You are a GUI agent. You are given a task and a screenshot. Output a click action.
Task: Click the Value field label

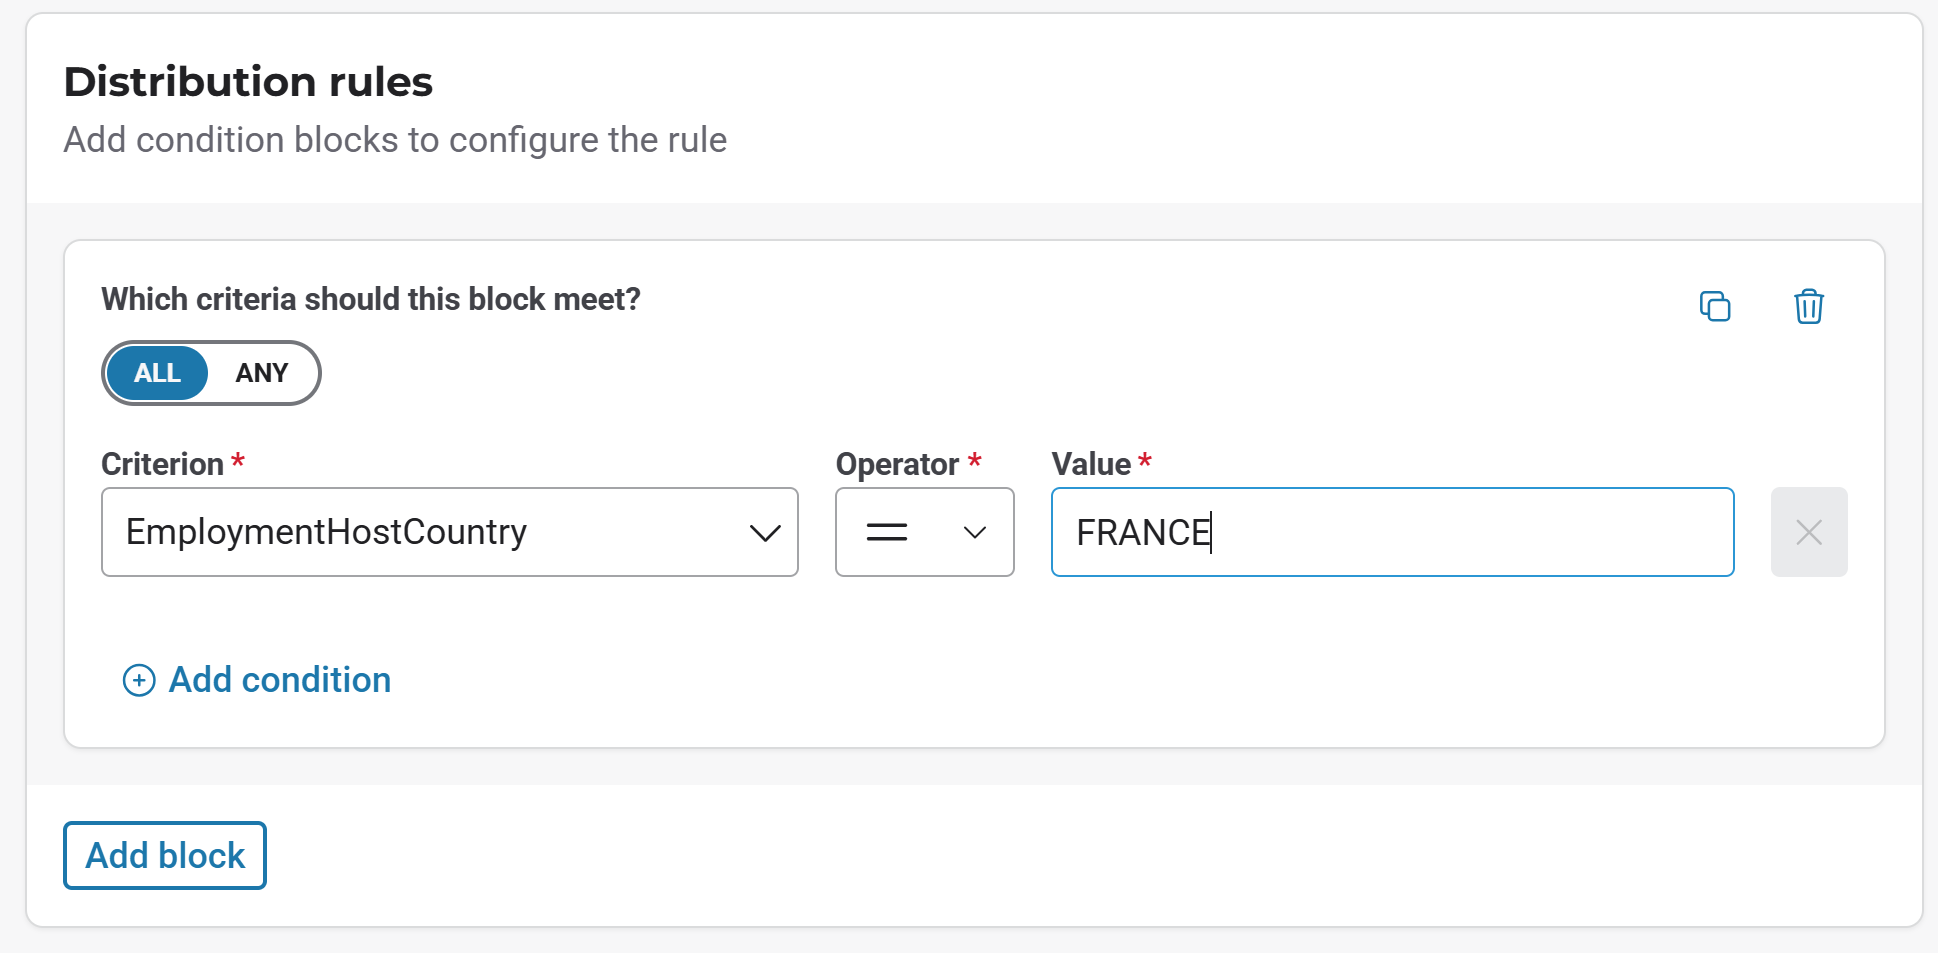tap(1091, 464)
